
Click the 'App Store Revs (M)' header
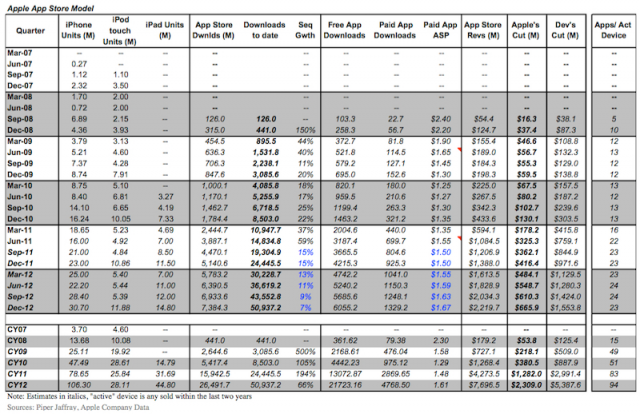(483, 30)
